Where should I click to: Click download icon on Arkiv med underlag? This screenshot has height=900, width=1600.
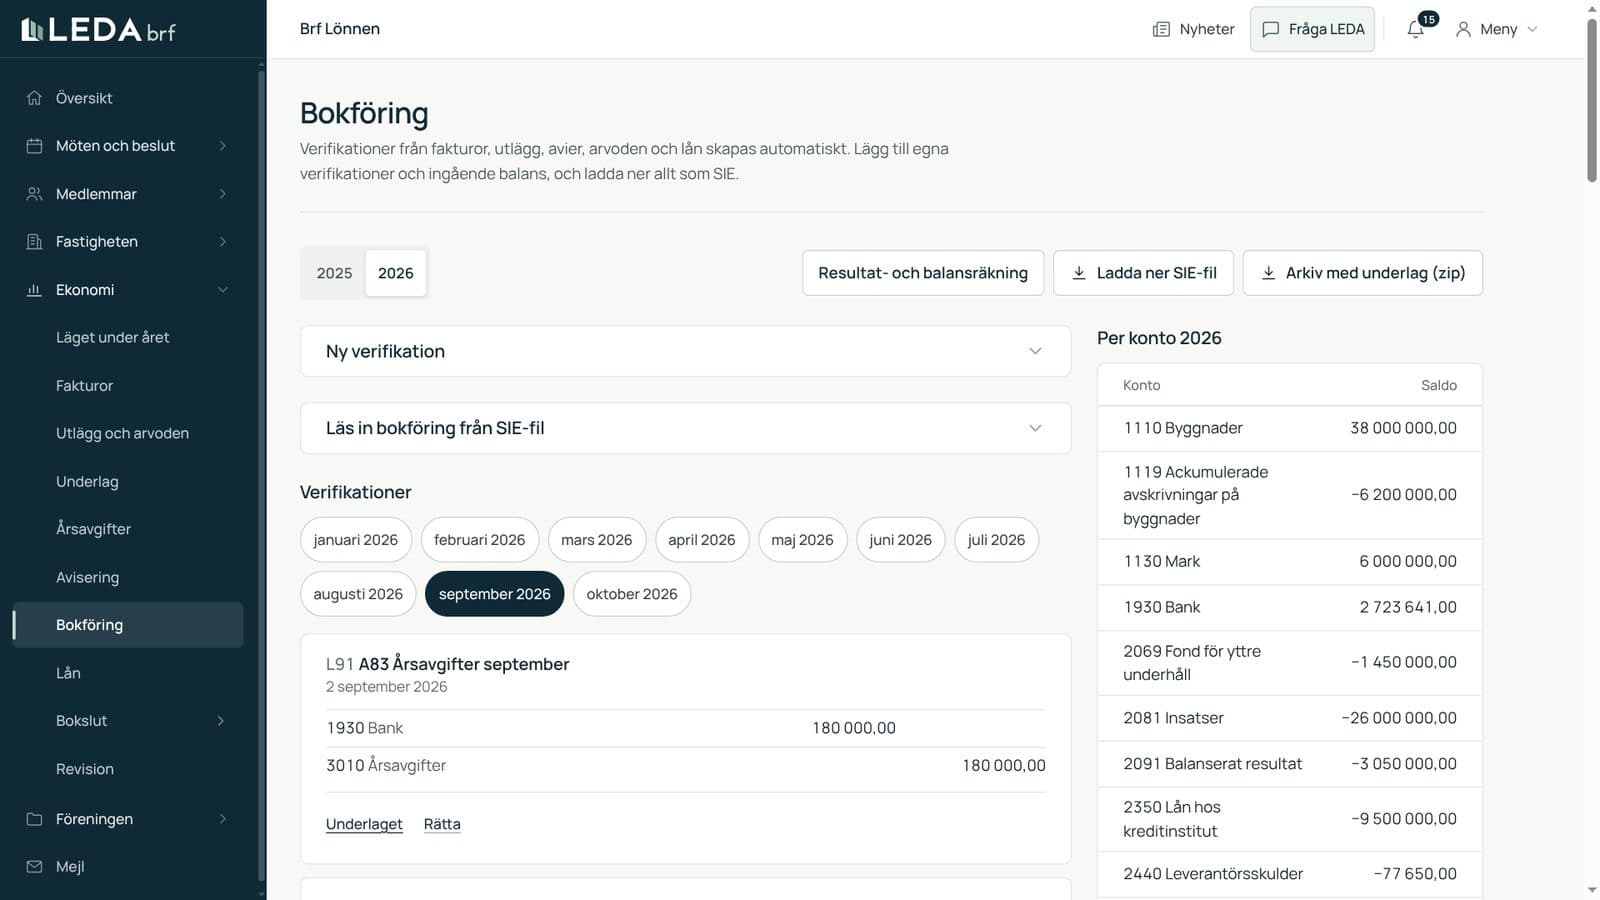tap(1268, 273)
